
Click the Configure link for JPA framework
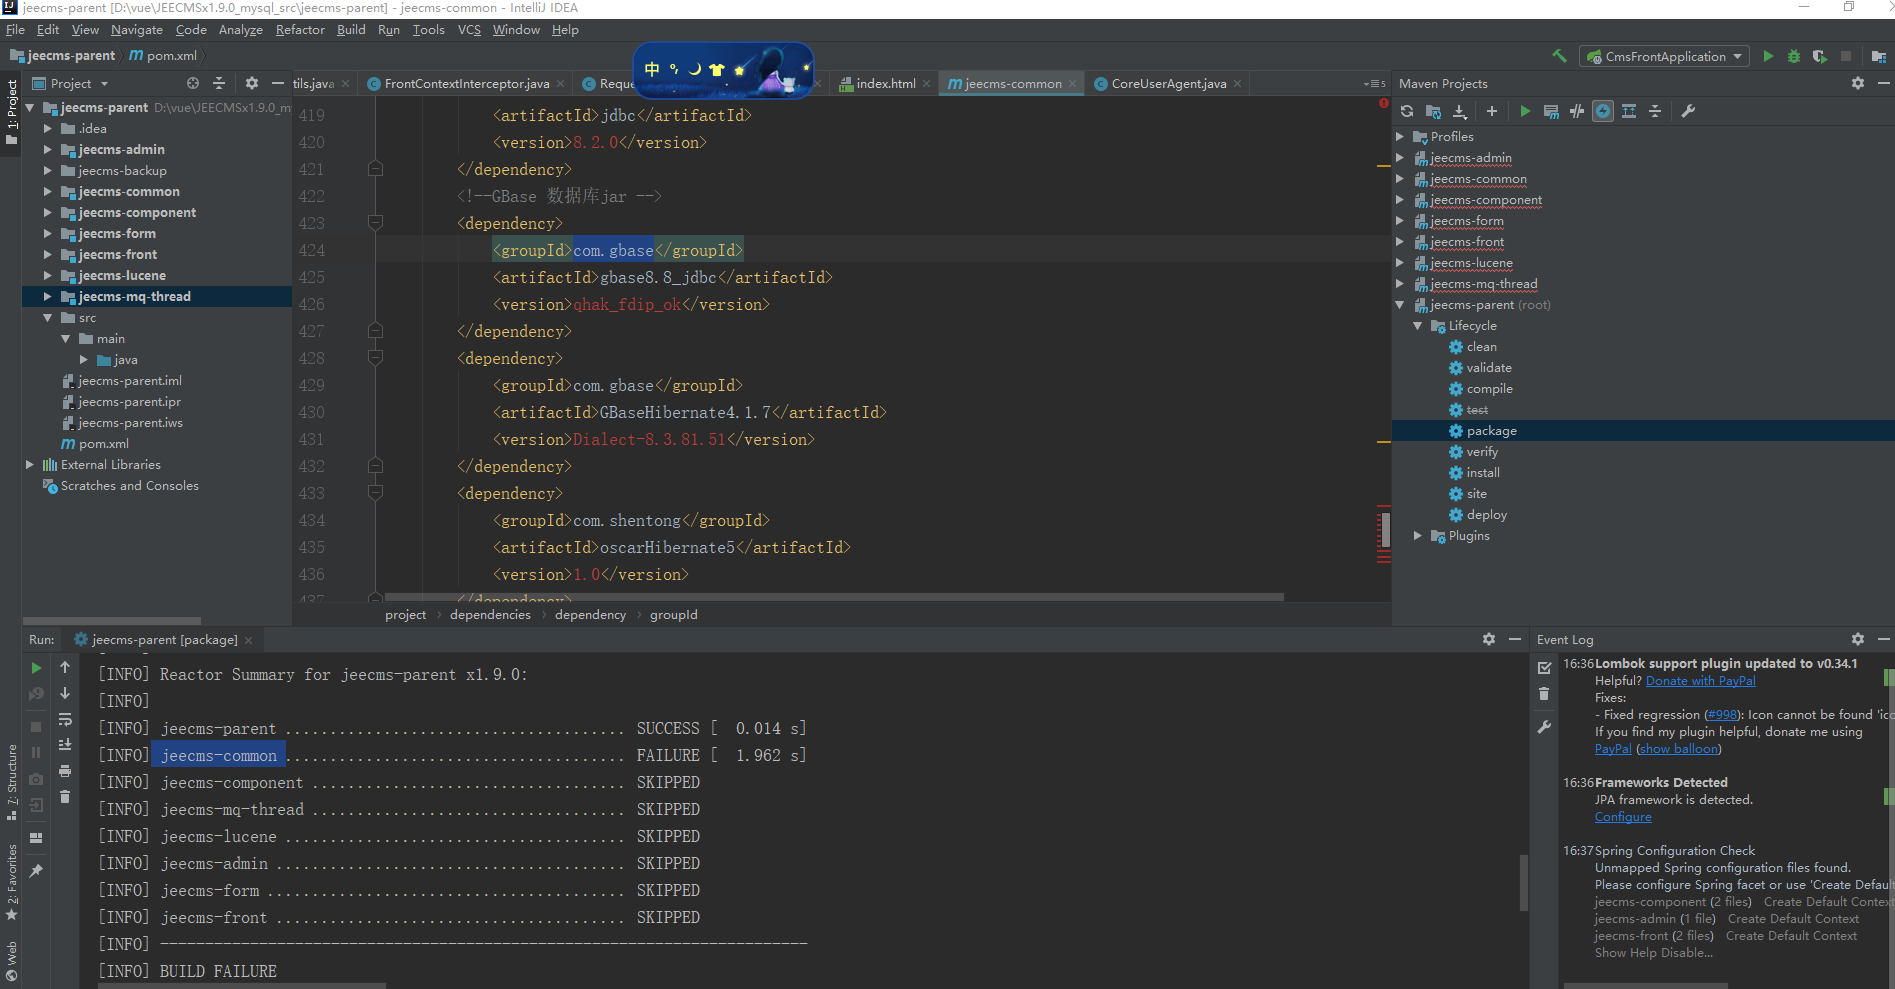[1622, 817]
